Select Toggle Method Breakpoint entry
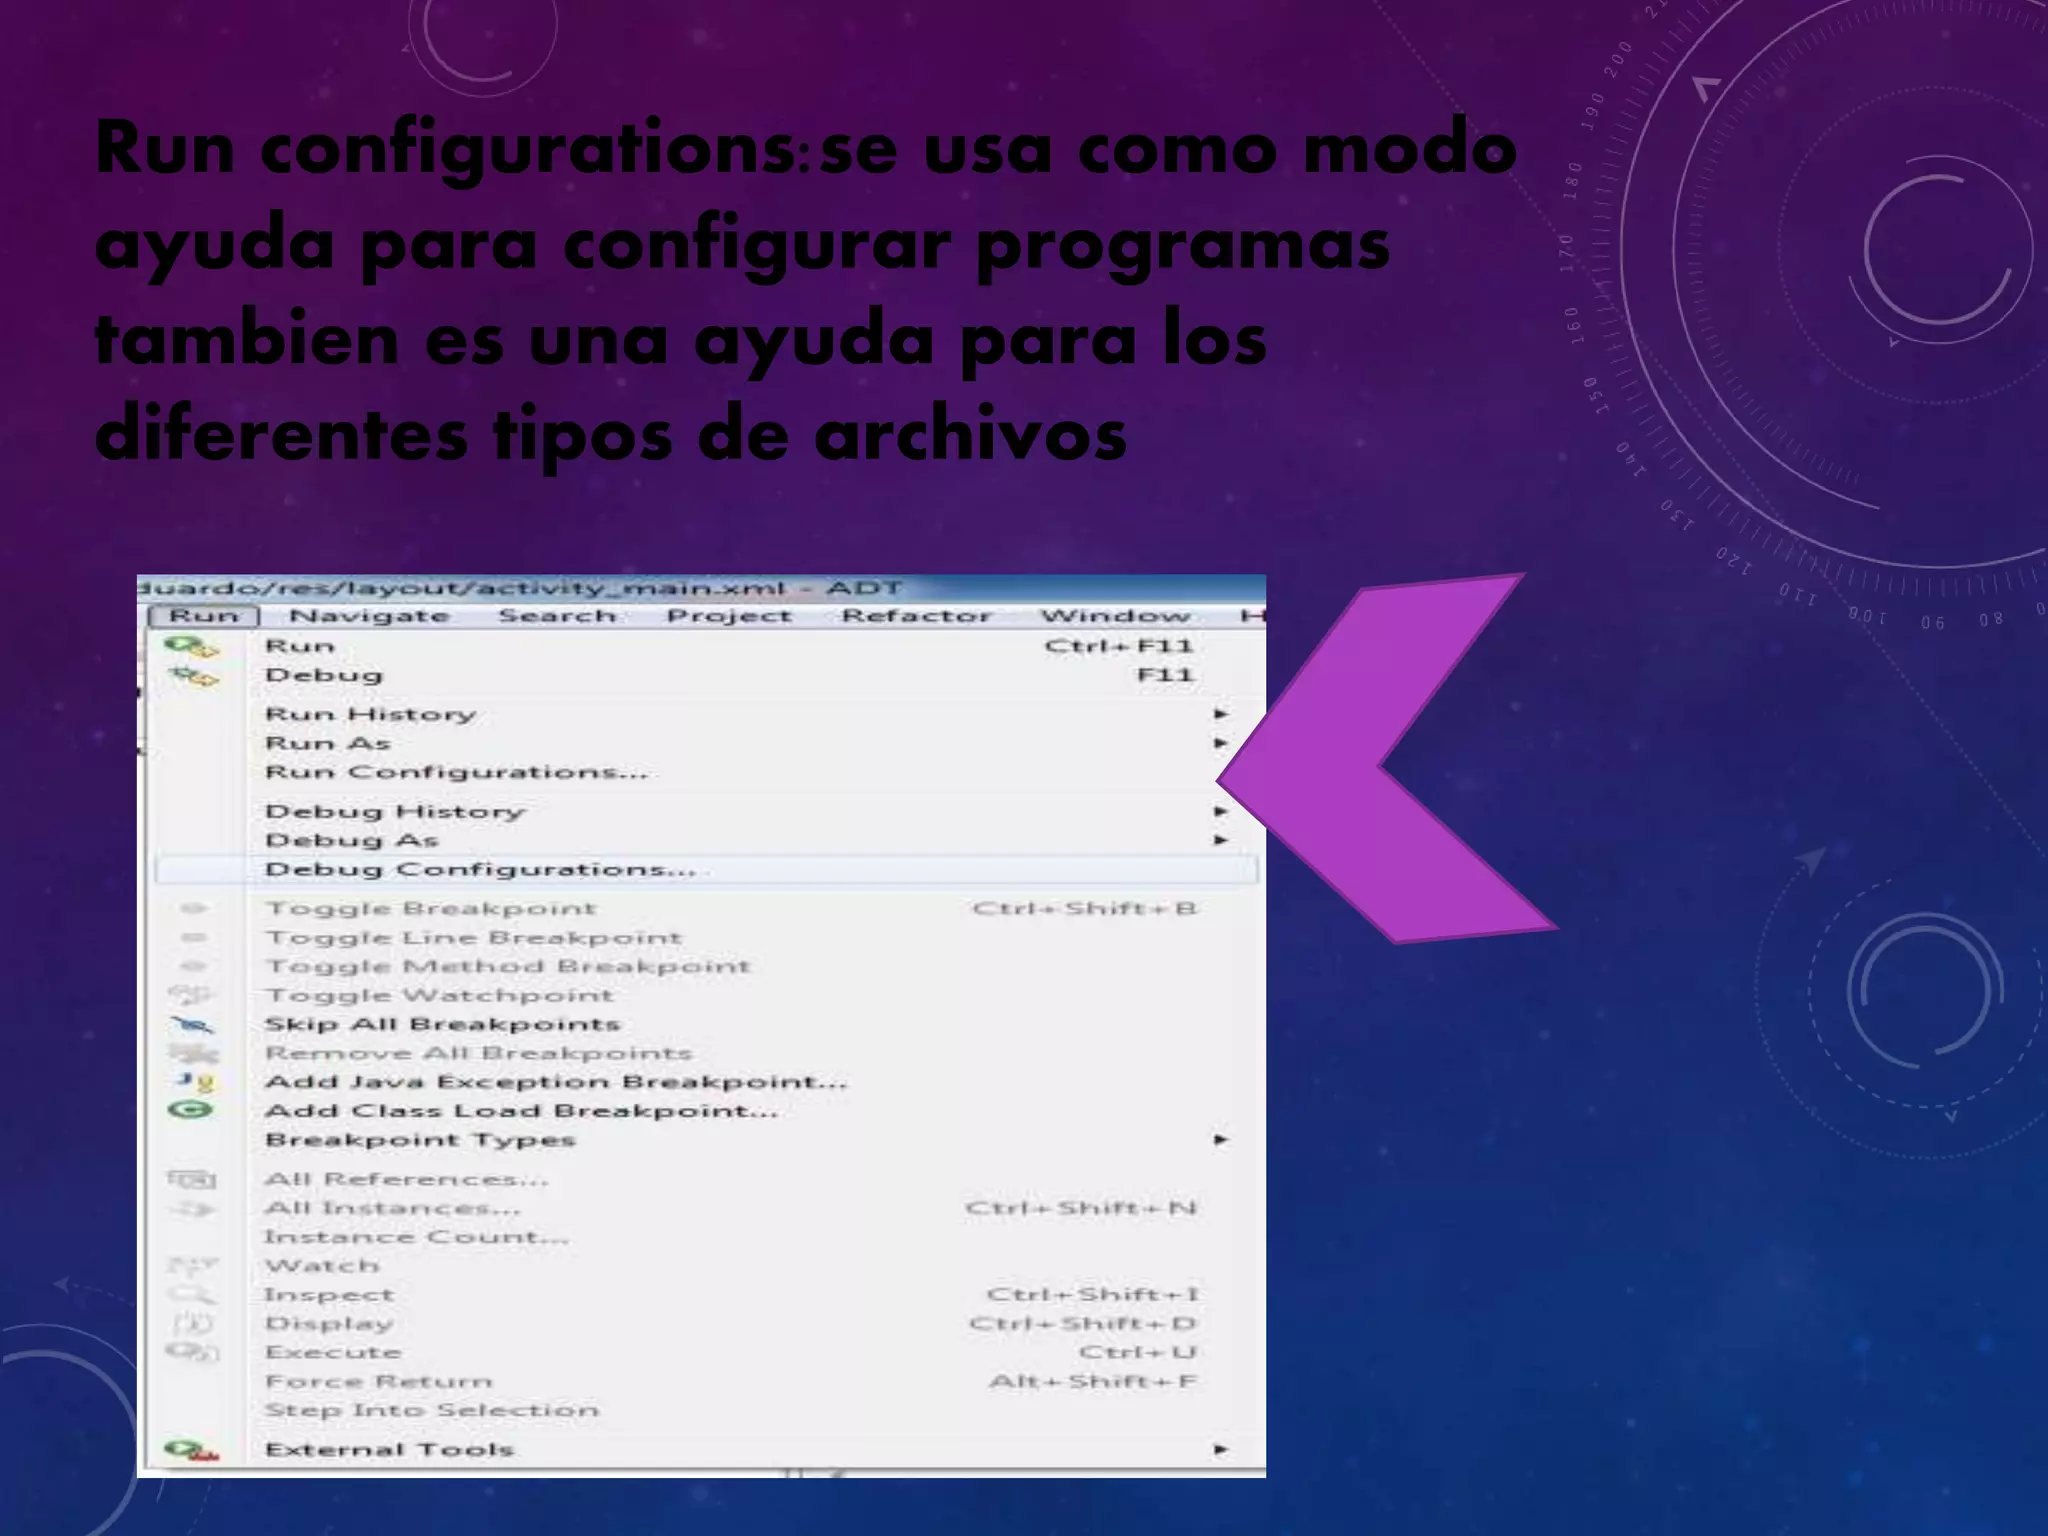The width and height of the screenshot is (2048, 1536). click(705, 966)
